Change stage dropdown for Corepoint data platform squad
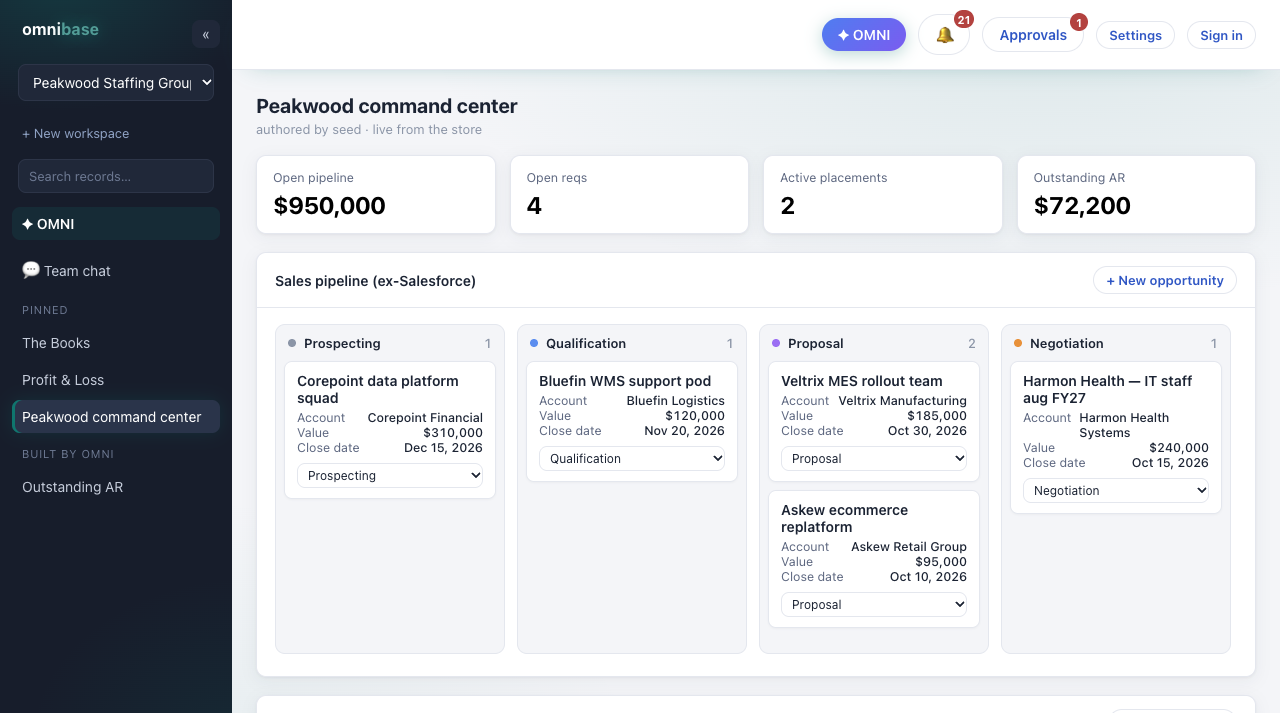Image resolution: width=1280 pixels, height=713 pixels. [x=390, y=475]
